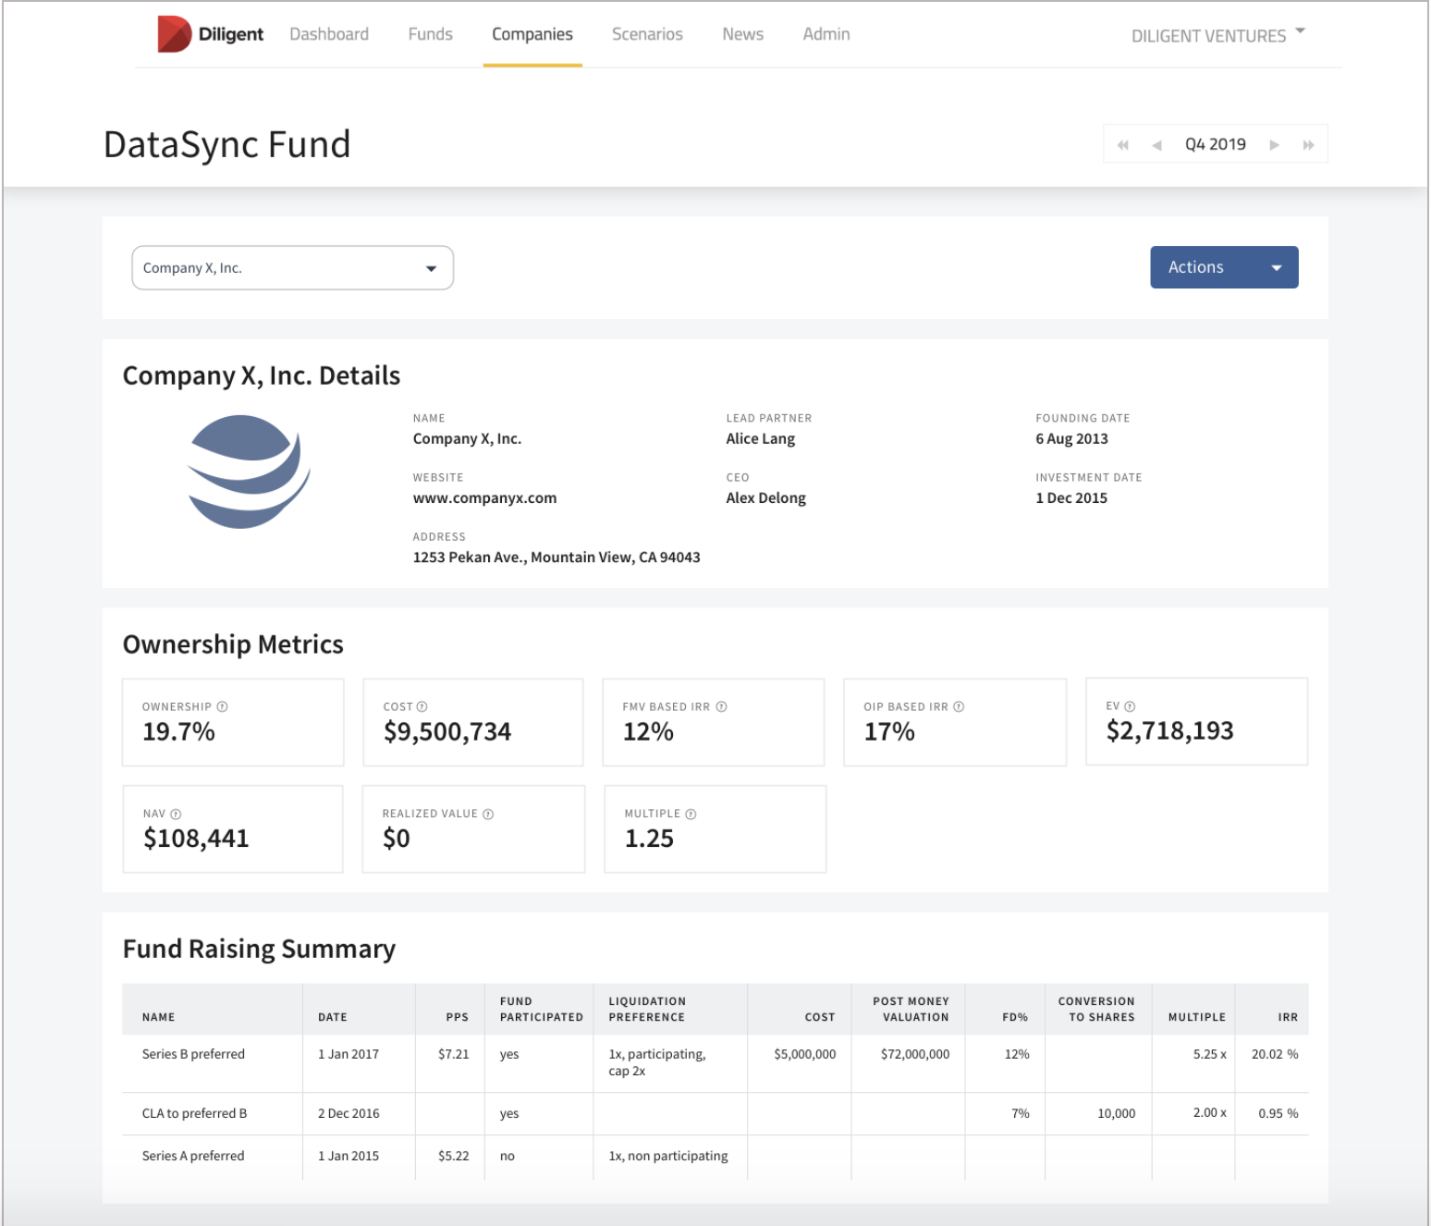Switch to the Funds tab
The width and height of the screenshot is (1431, 1226).
coord(430,34)
